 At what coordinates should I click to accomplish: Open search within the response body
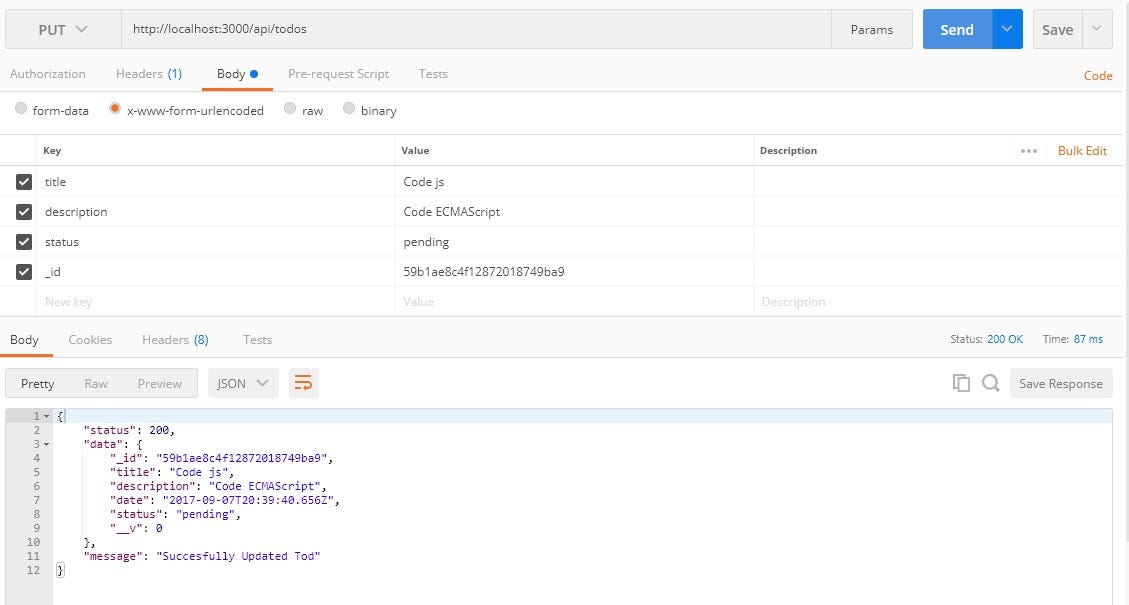click(988, 382)
